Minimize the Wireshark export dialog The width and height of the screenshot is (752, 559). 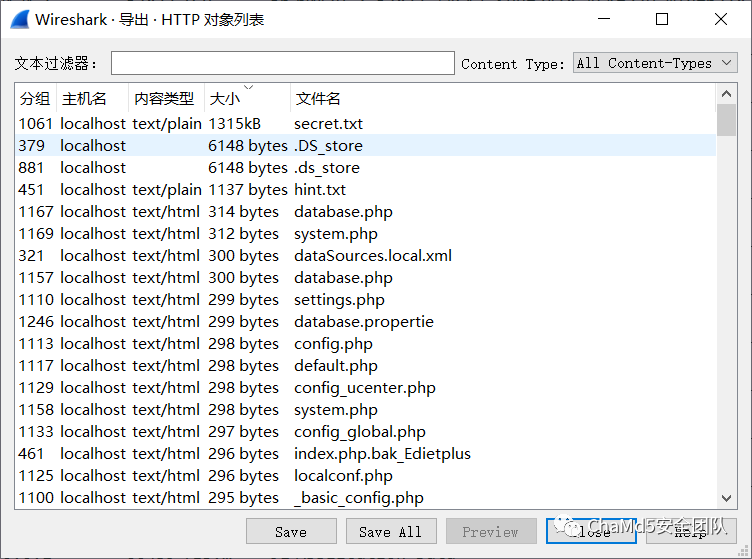(604, 19)
